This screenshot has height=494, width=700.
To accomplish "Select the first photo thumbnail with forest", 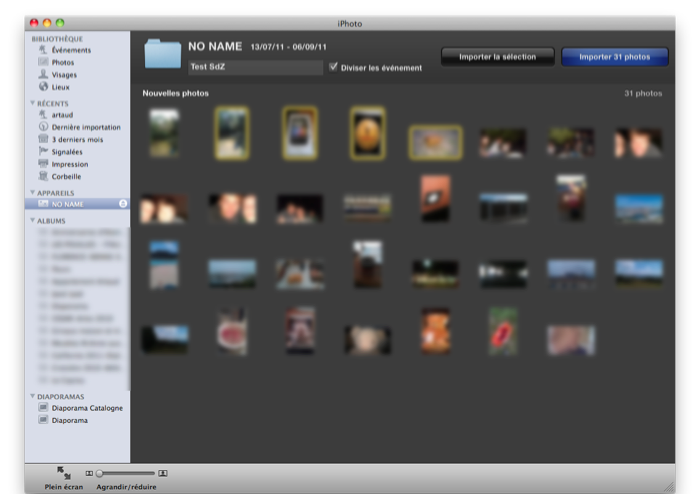I will pos(164,133).
